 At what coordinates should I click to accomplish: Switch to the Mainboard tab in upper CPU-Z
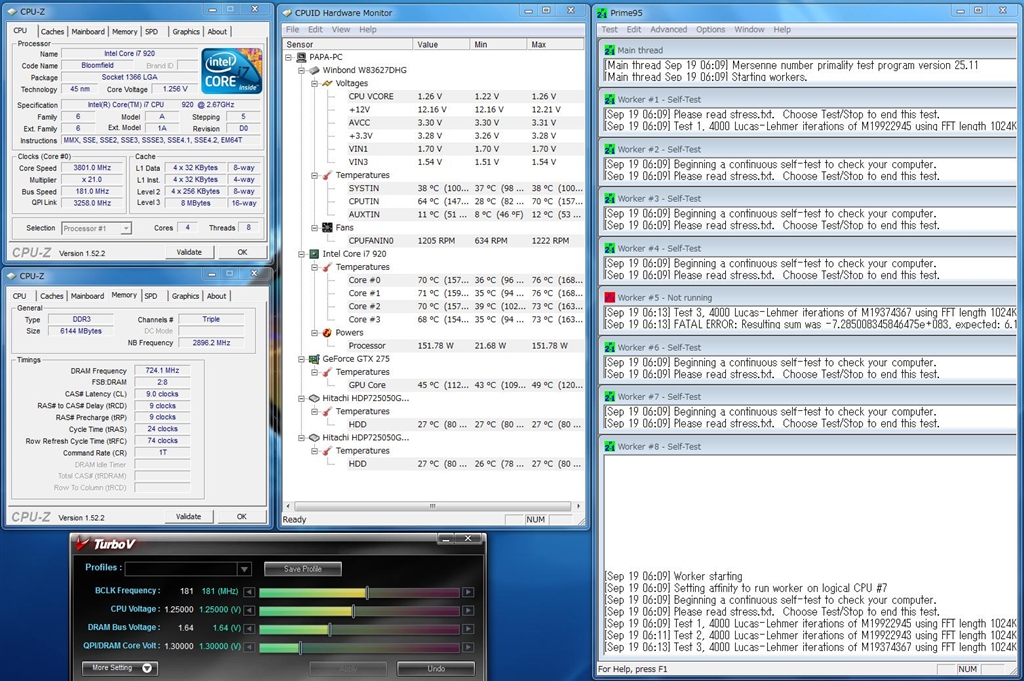[88, 32]
